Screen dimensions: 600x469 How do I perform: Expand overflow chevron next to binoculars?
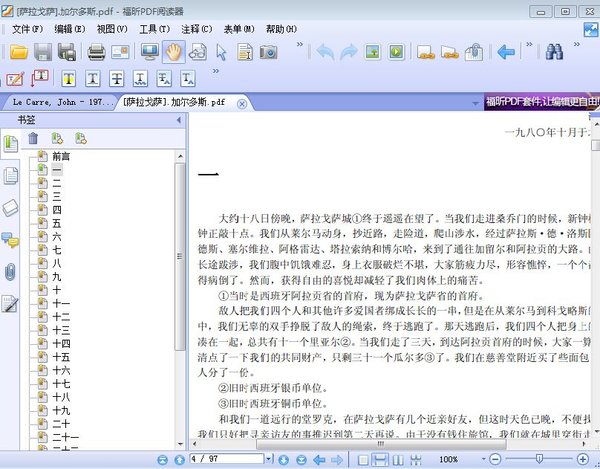[577, 44]
